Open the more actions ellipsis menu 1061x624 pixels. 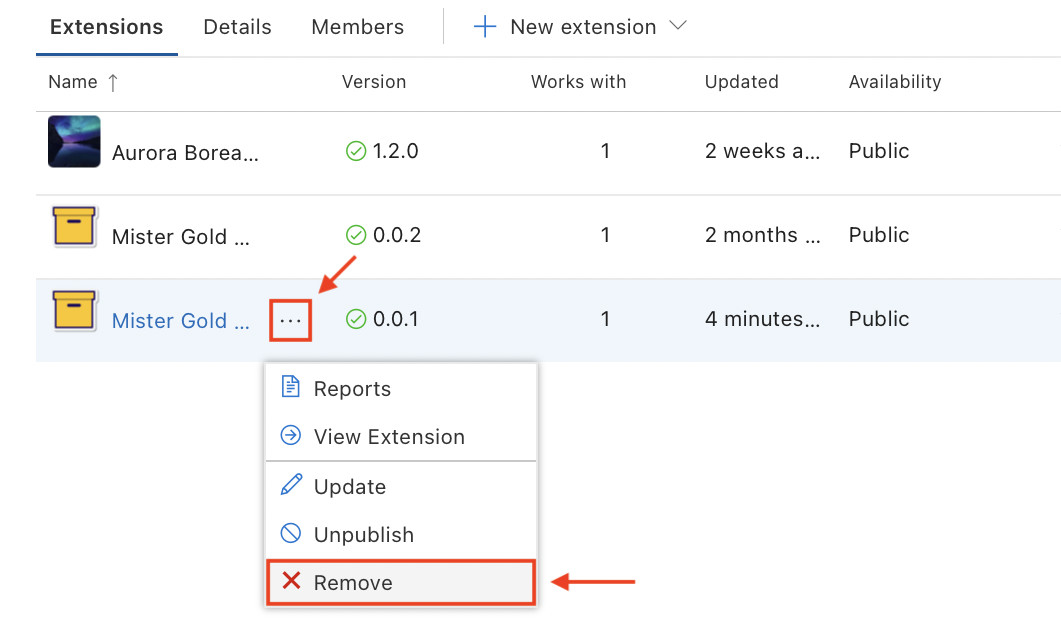pos(290,319)
